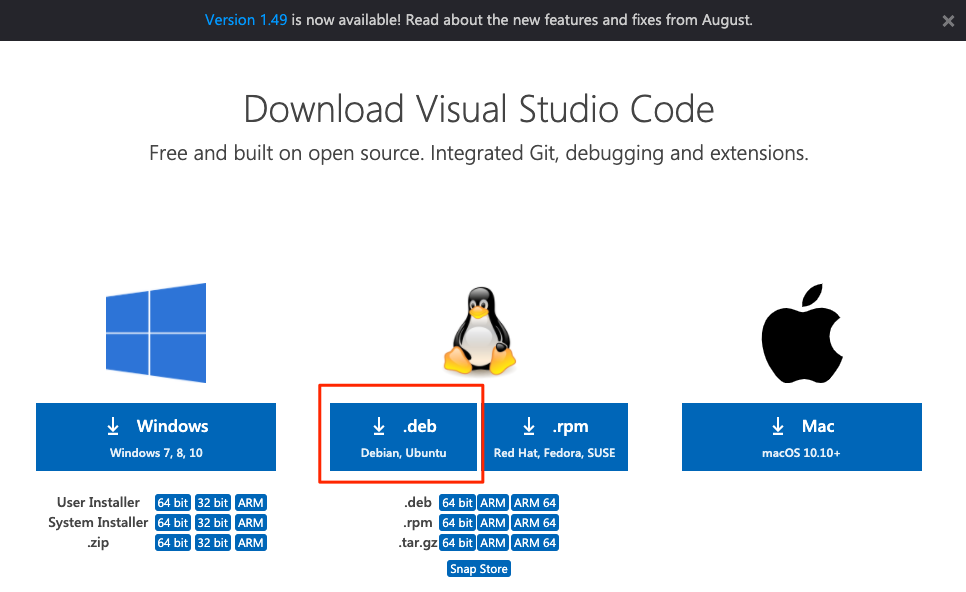The height and width of the screenshot is (592, 966).
Task: Download the Mac macOS 10.10+ build
Action: tap(802, 437)
